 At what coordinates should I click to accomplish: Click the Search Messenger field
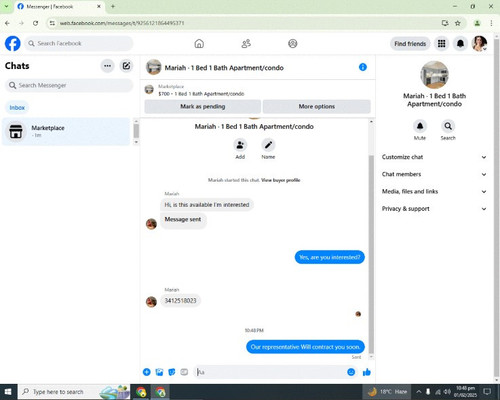pos(69,86)
